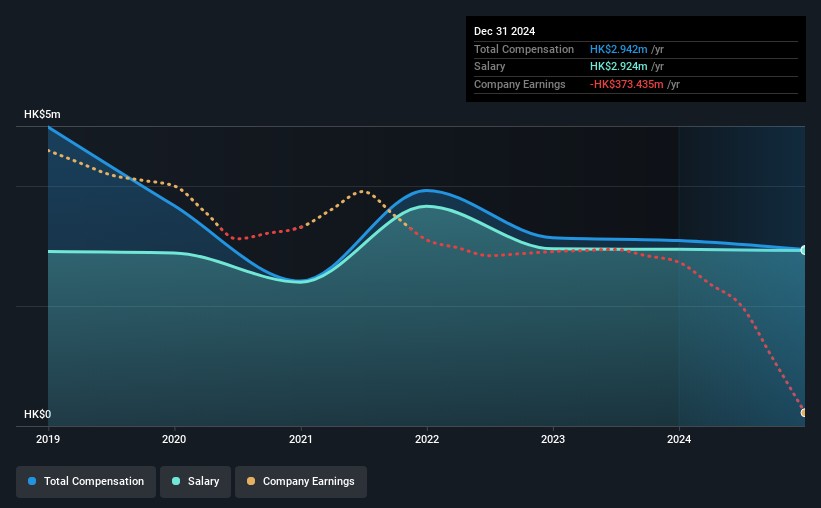Screen dimensions: 821x508
Task: Click the Dec 31 2024 tooltip date
Action: point(508,31)
